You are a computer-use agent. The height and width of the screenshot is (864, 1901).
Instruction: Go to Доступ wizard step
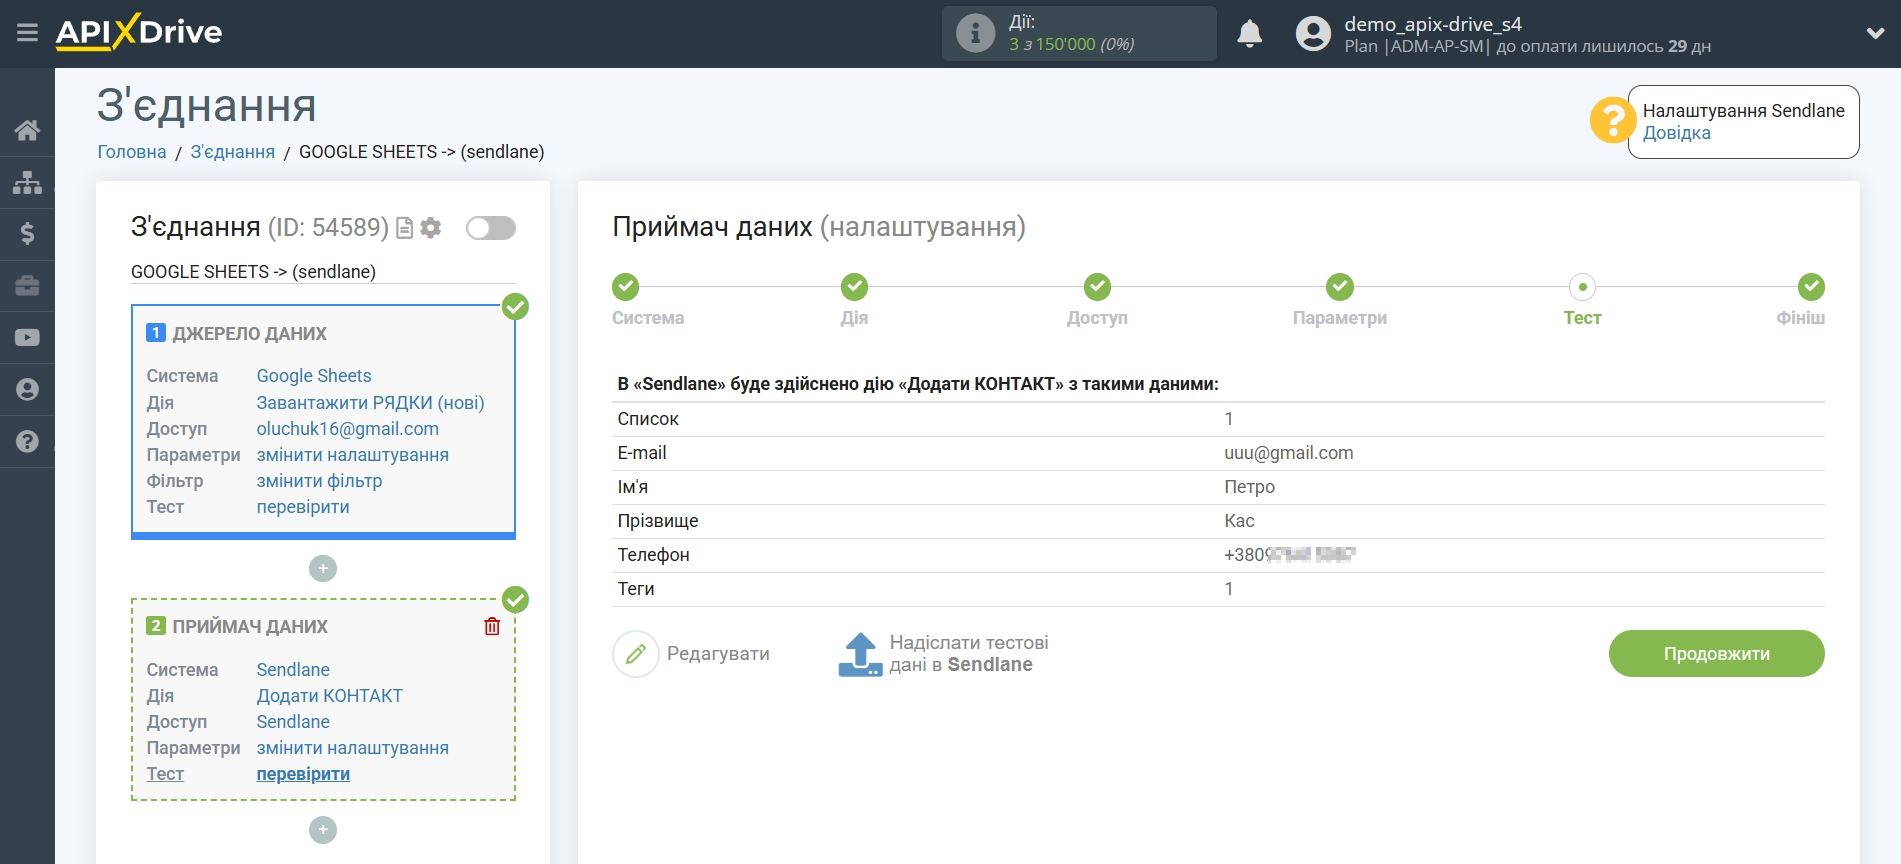1097,288
